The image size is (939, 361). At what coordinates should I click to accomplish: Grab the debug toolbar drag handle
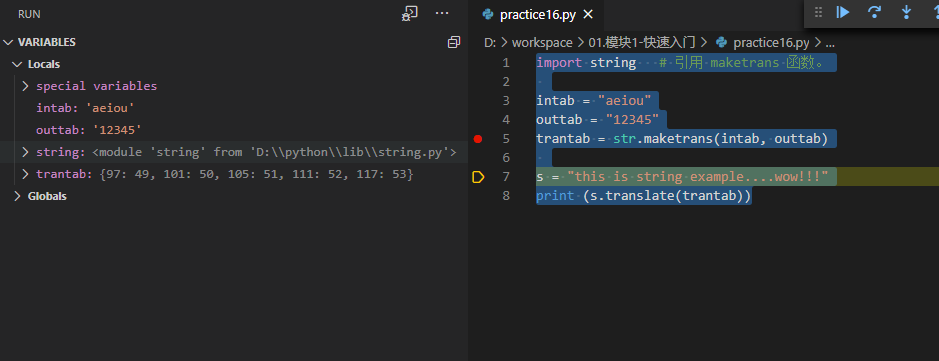pyautogui.click(x=819, y=12)
